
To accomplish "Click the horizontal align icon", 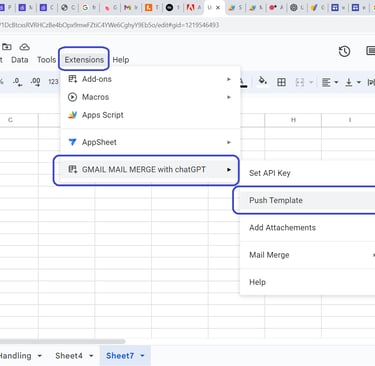I will (x=326, y=82).
